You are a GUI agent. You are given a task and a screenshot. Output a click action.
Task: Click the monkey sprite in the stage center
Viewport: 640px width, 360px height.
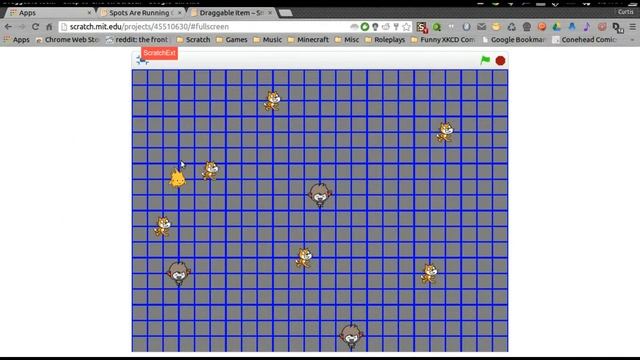click(320, 195)
